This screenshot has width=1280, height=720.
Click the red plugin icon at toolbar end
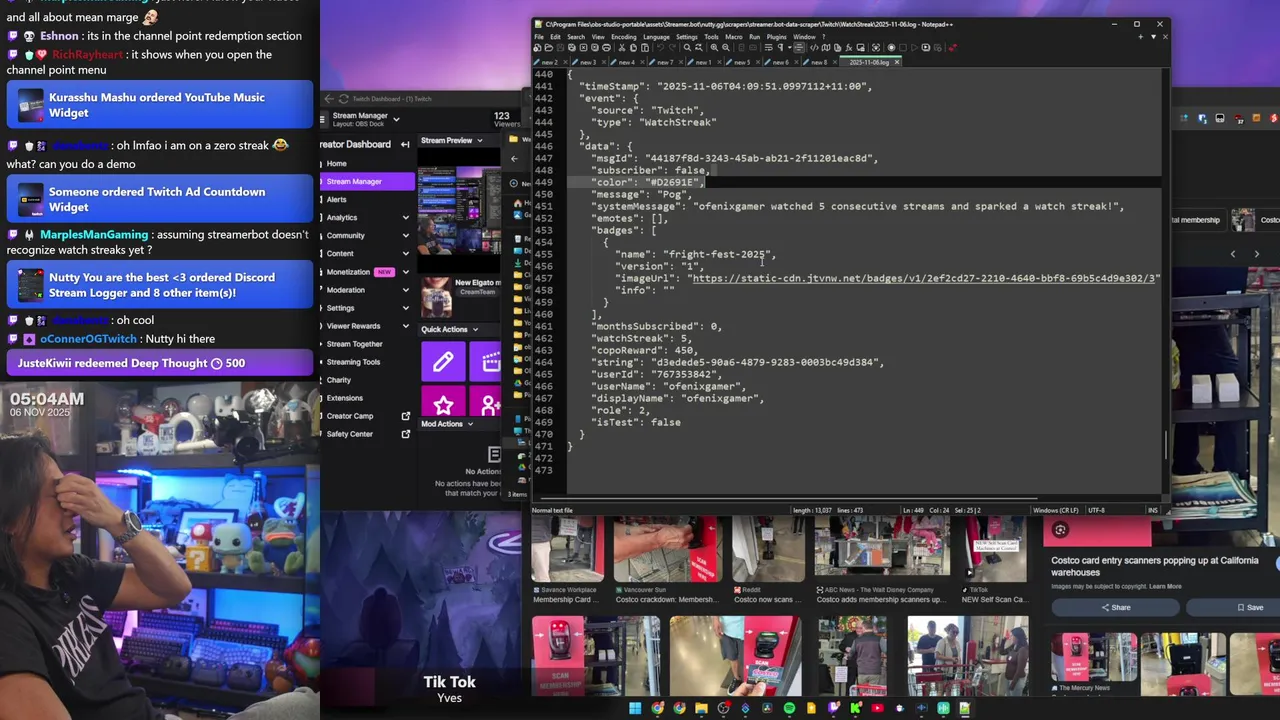[953, 47]
